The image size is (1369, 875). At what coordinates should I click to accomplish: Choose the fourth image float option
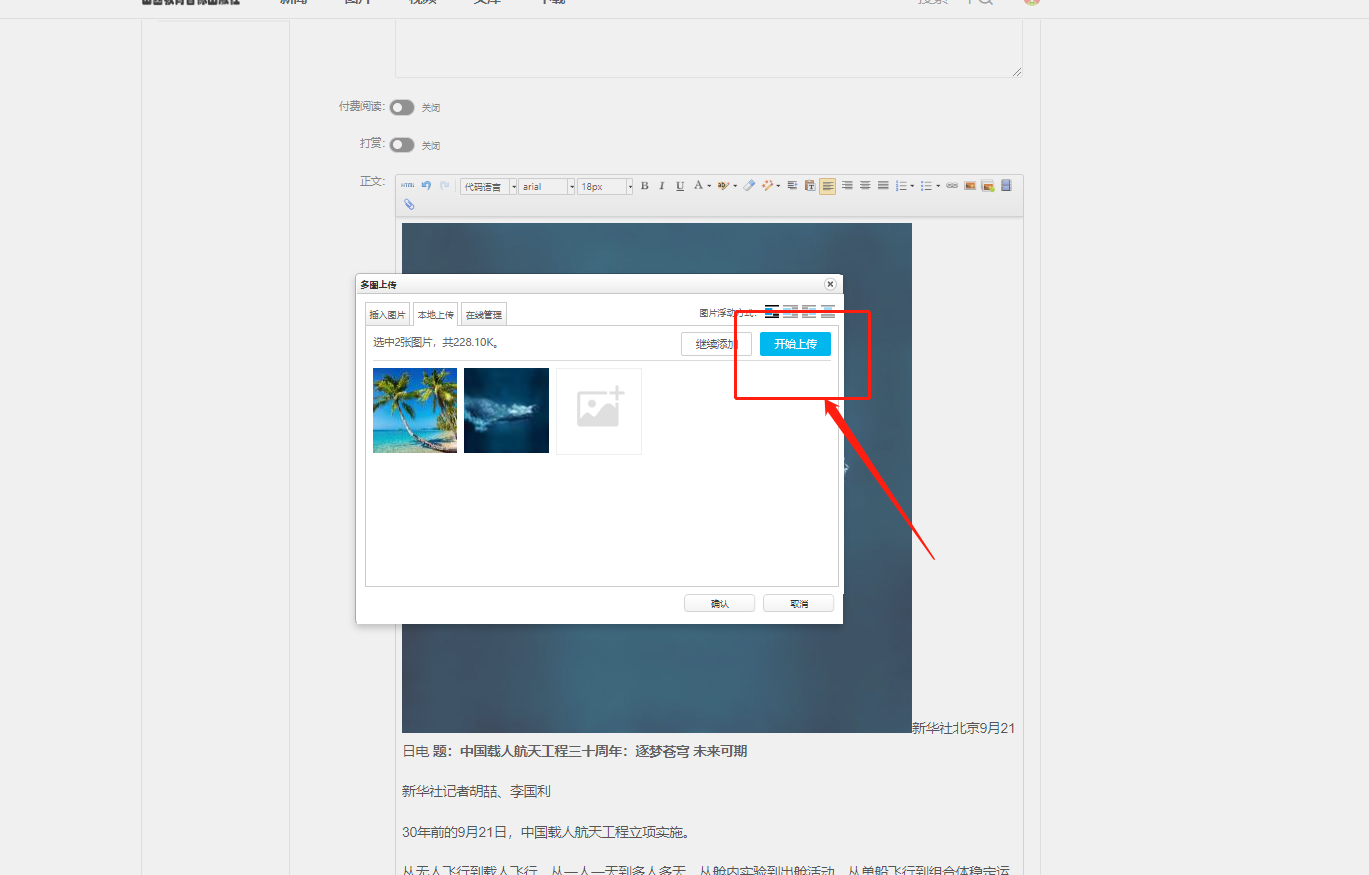[x=828, y=312]
